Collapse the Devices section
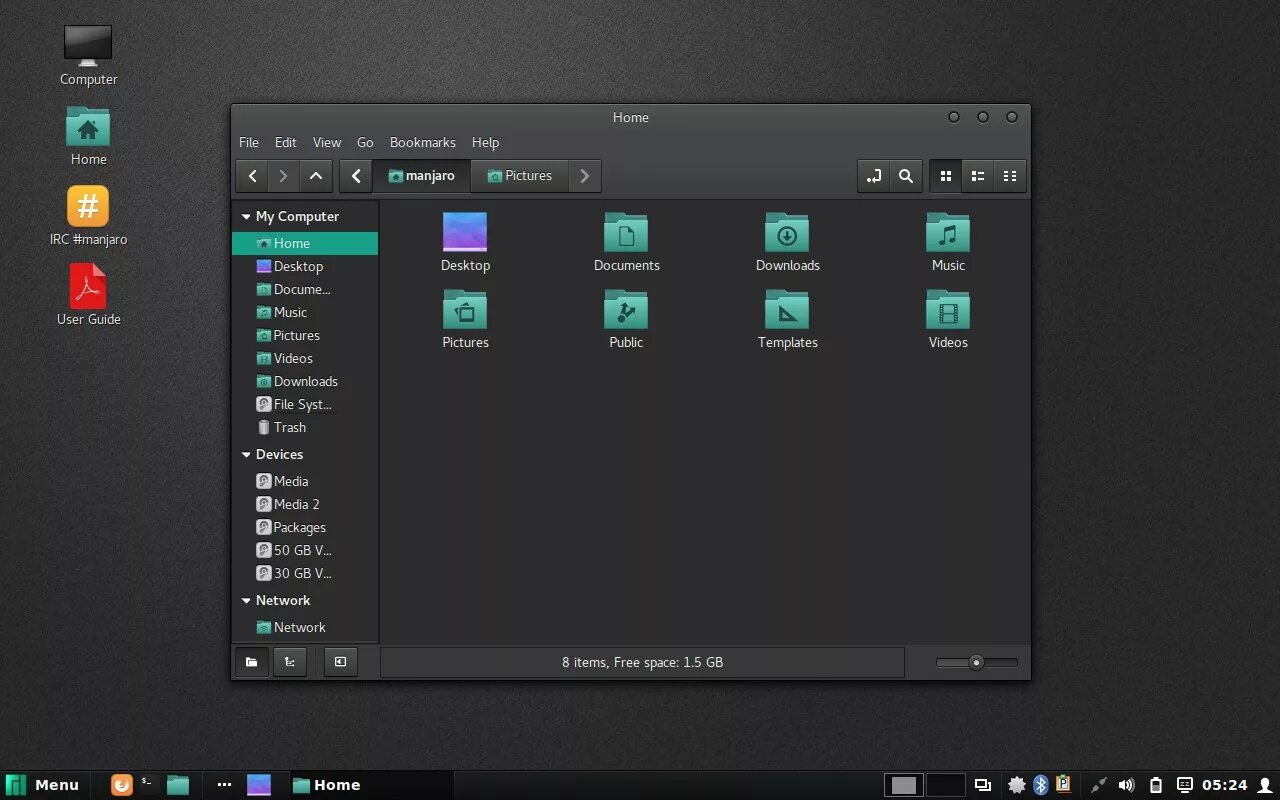This screenshot has width=1280, height=800. [246, 454]
